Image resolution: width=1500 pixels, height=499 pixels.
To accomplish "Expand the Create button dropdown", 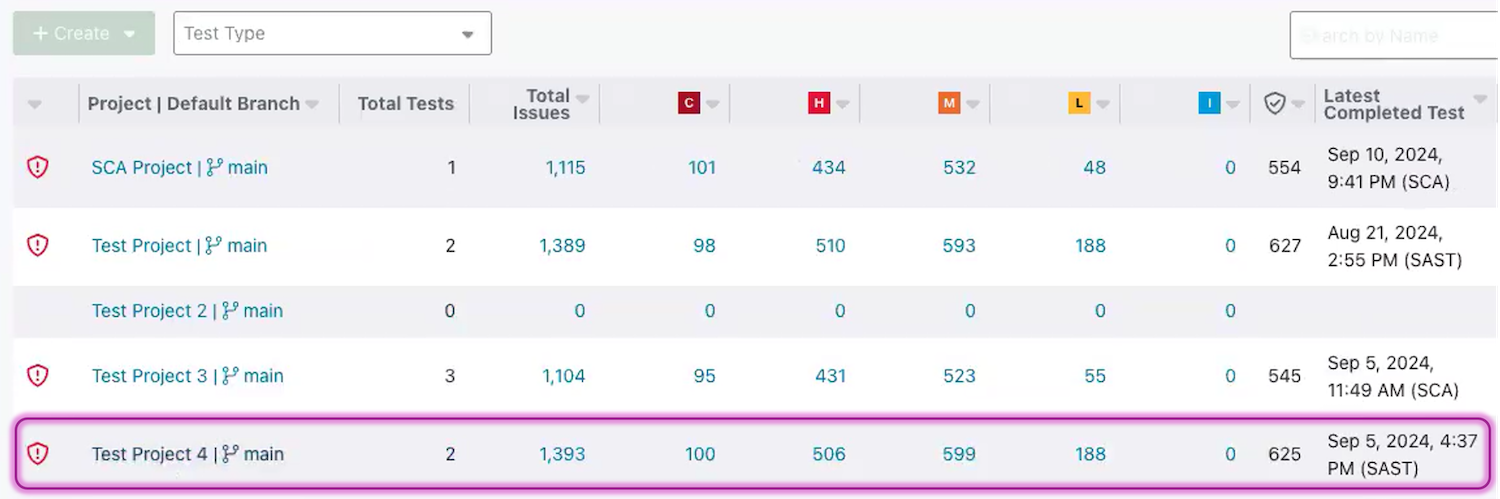I will 129,33.
